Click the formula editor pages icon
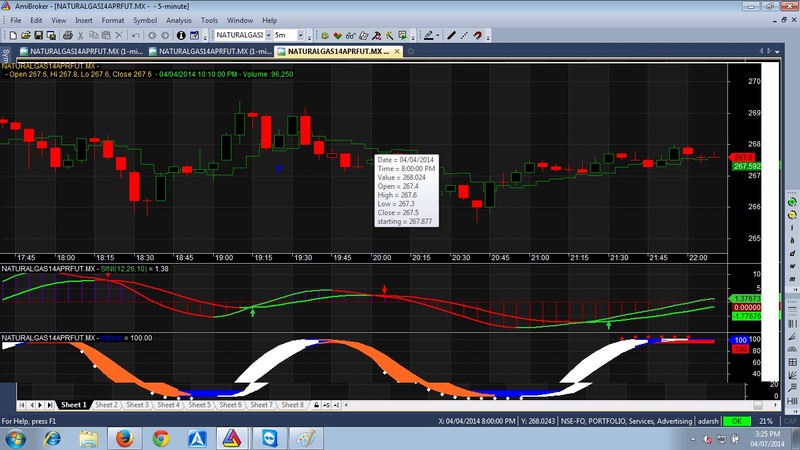Screen dimensions: 800x450 [363, 35]
